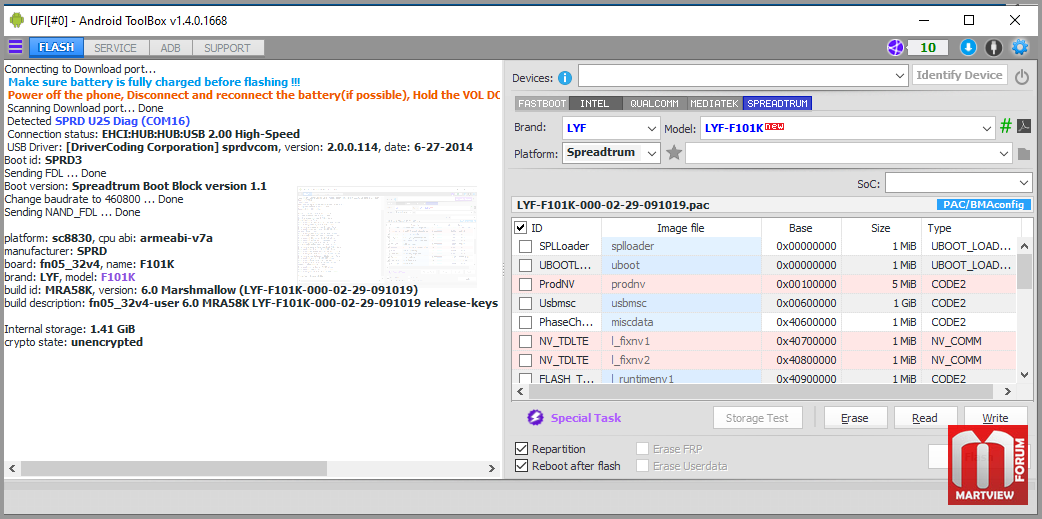
Task: Click the favorite star icon by Platform
Action: click(x=674, y=153)
